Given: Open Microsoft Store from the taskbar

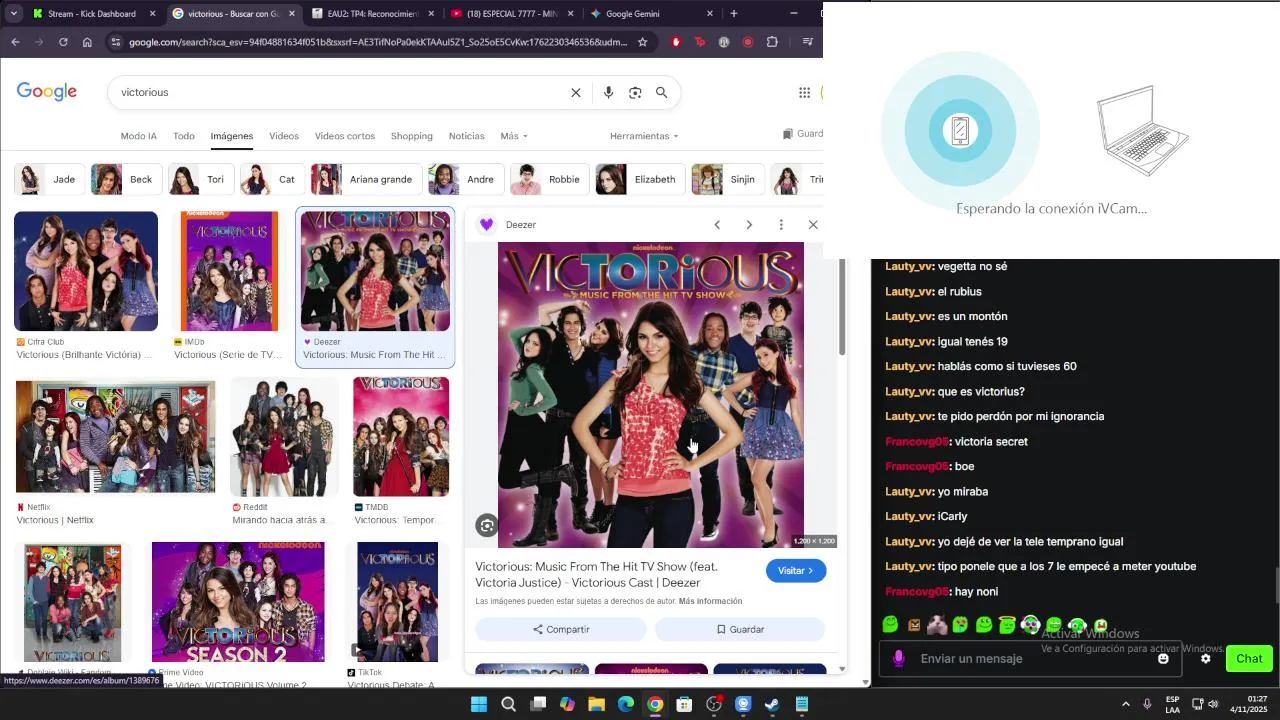Looking at the screenshot, I should click(x=684, y=704).
